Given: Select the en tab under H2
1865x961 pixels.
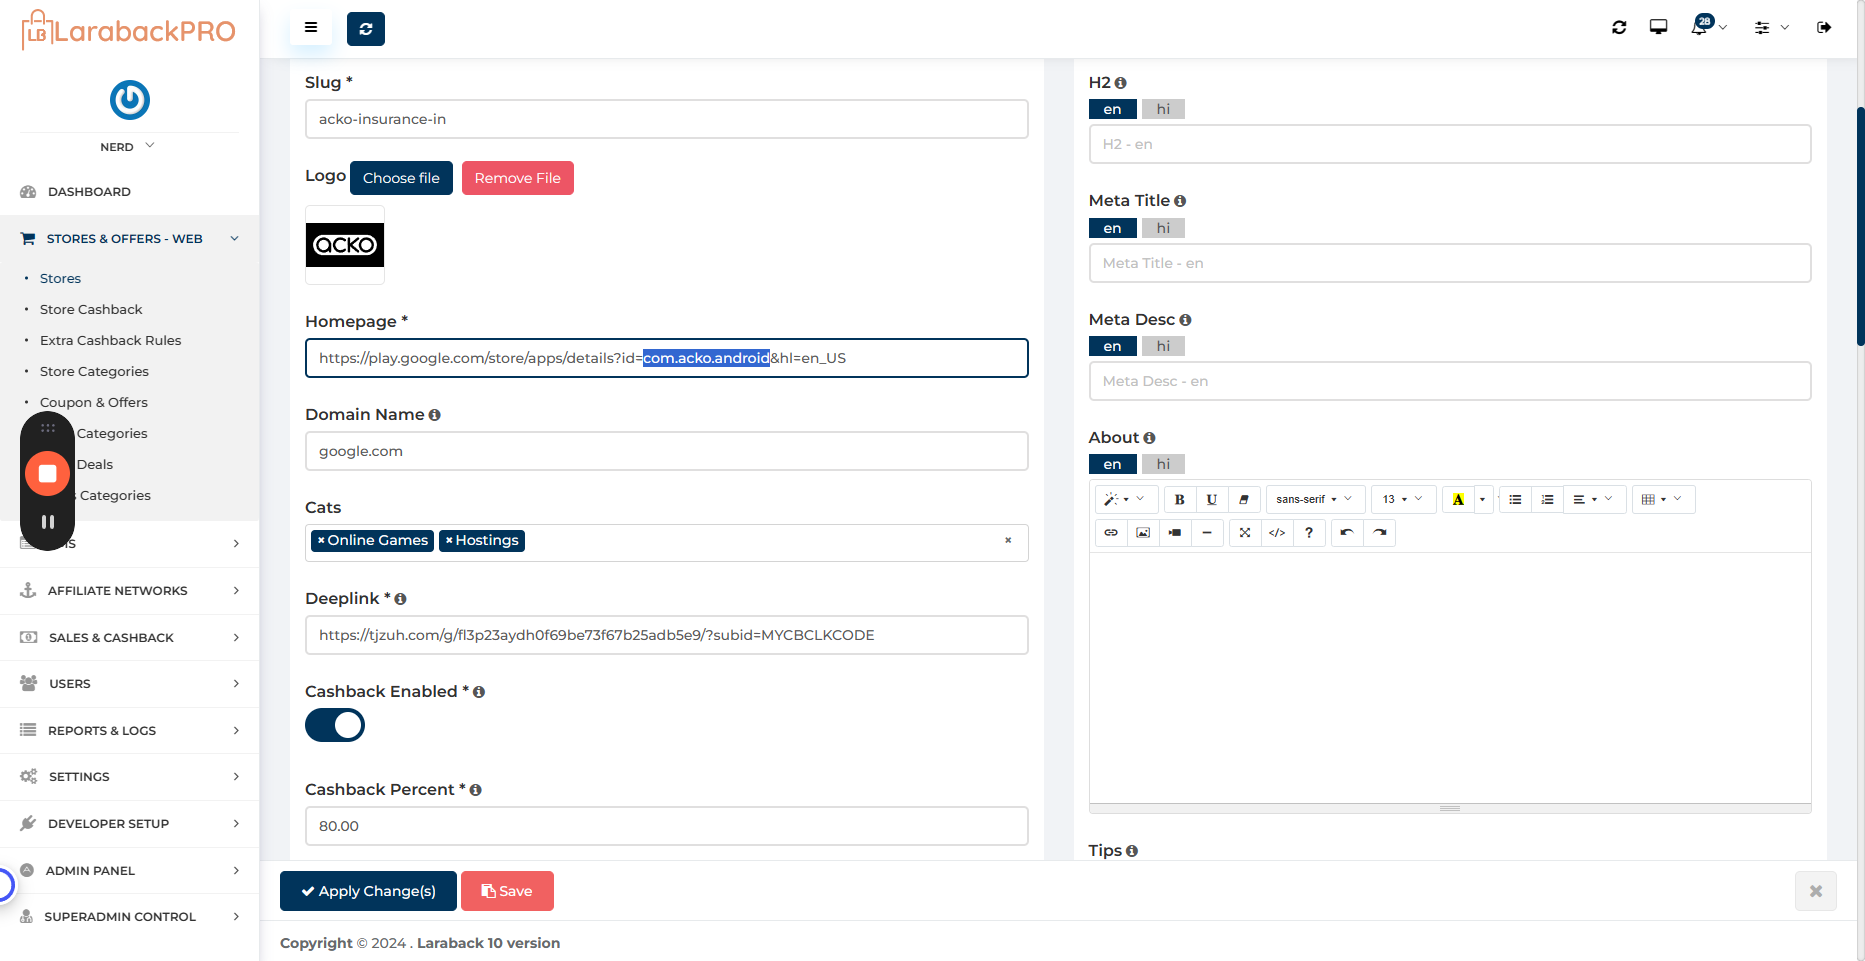Looking at the screenshot, I should [1112, 109].
